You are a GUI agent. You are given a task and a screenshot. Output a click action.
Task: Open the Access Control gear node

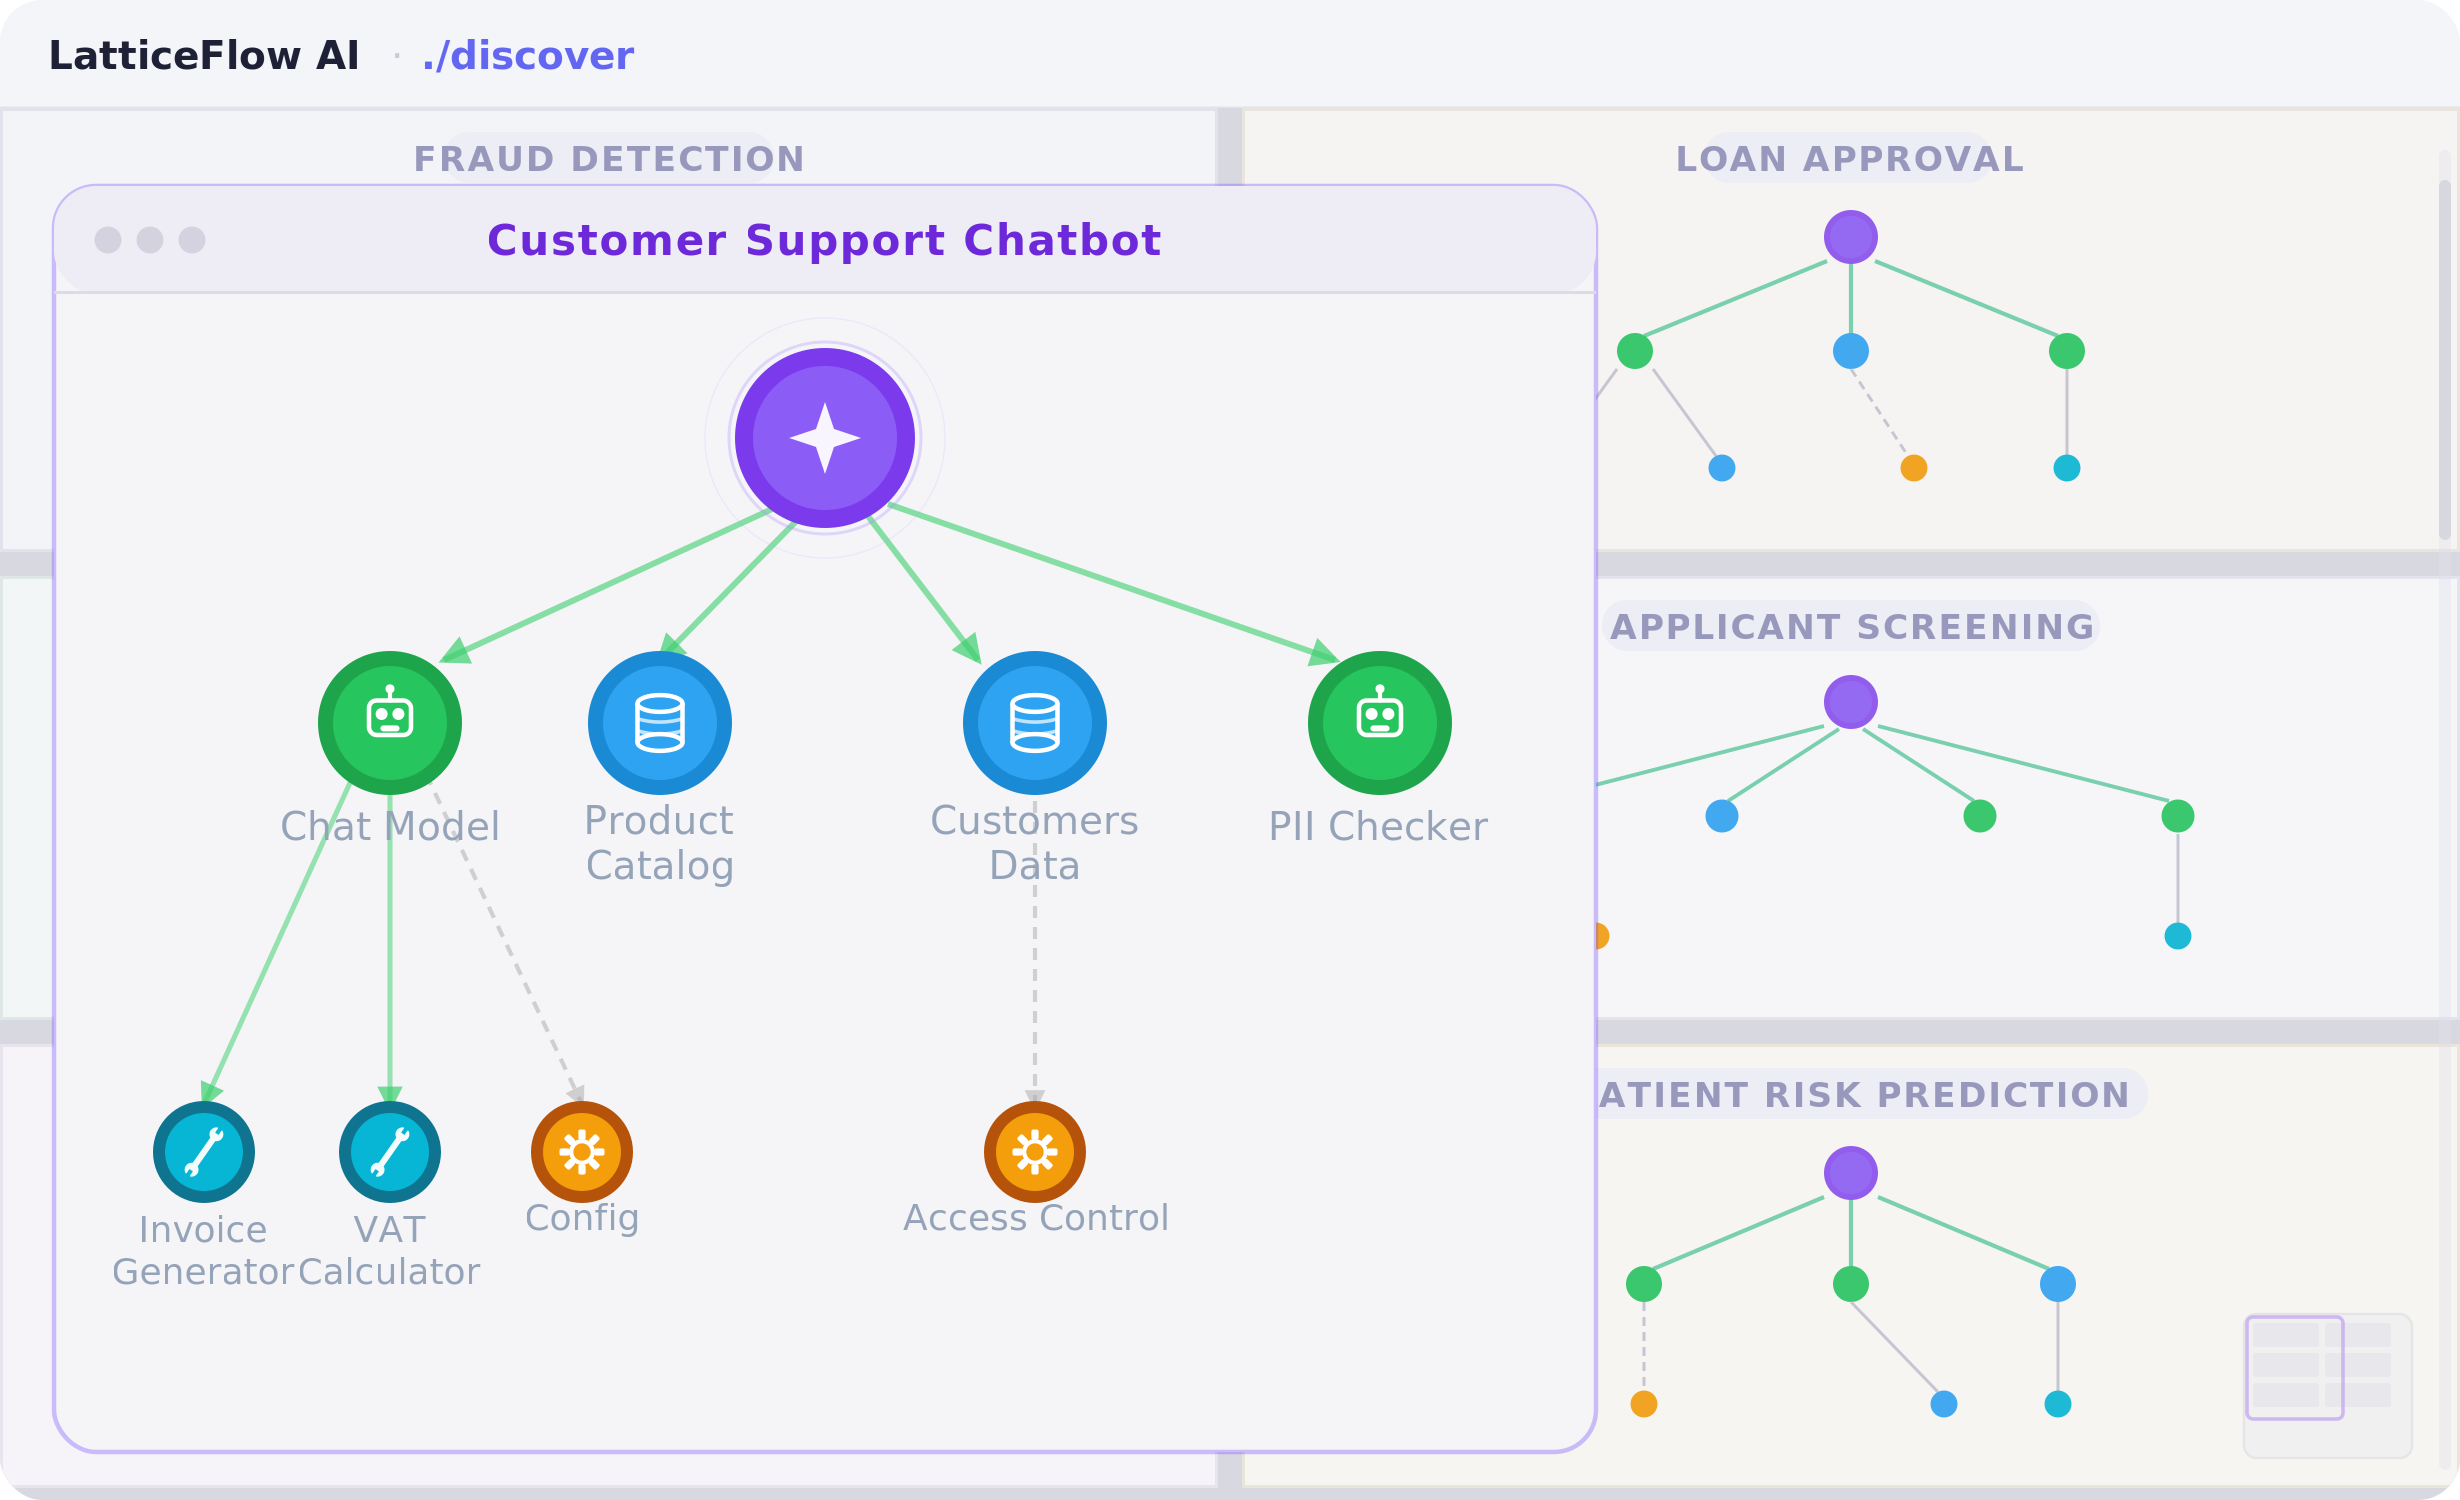1034,1152
